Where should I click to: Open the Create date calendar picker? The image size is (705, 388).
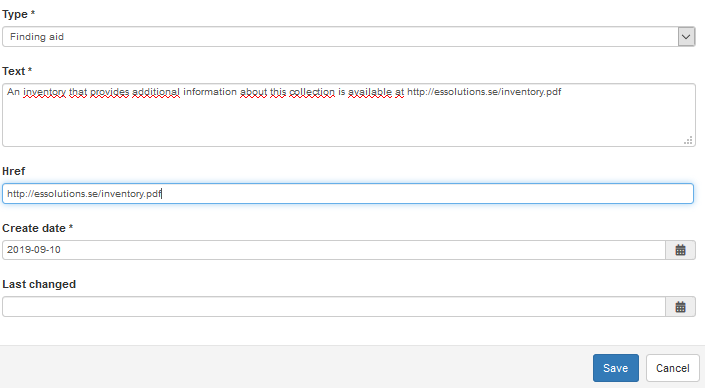point(680,250)
